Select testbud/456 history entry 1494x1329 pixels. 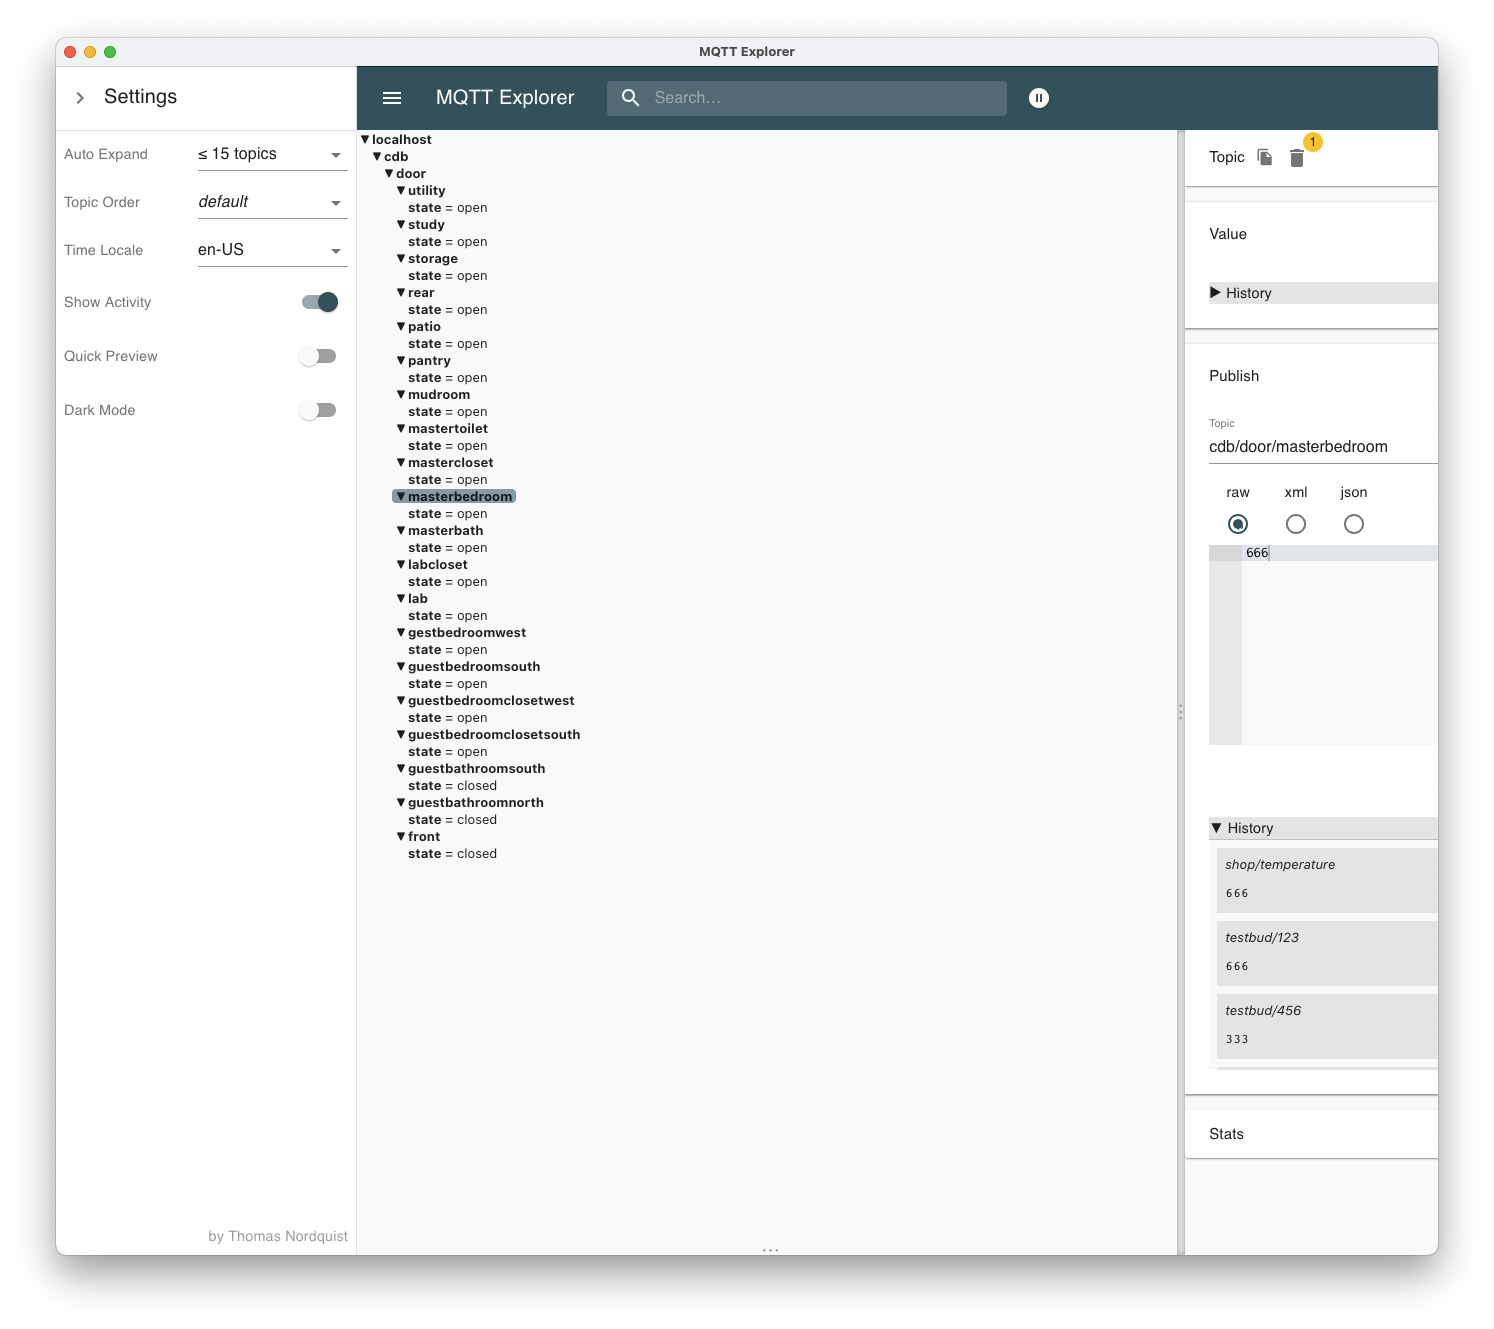click(x=1327, y=1026)
